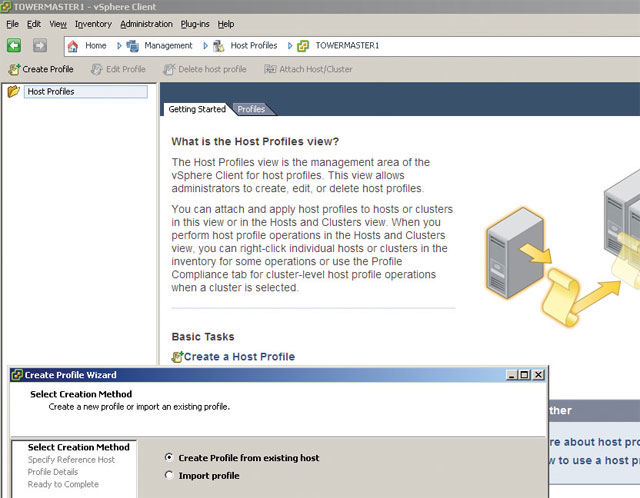This screenshot has height=498, width=640.
Task: Switch to the Profiles tab
Action: (x=251, y=109)
